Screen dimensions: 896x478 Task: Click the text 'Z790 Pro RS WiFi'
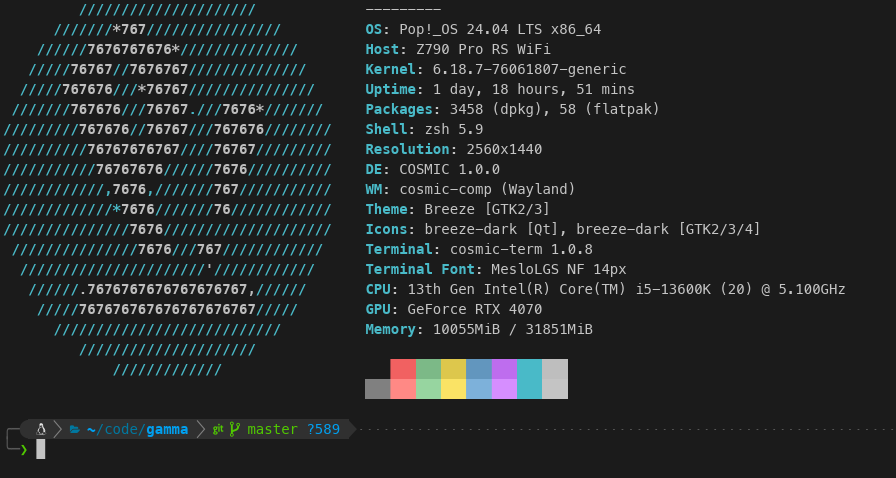pyautogui.click(x=483, y=50)
